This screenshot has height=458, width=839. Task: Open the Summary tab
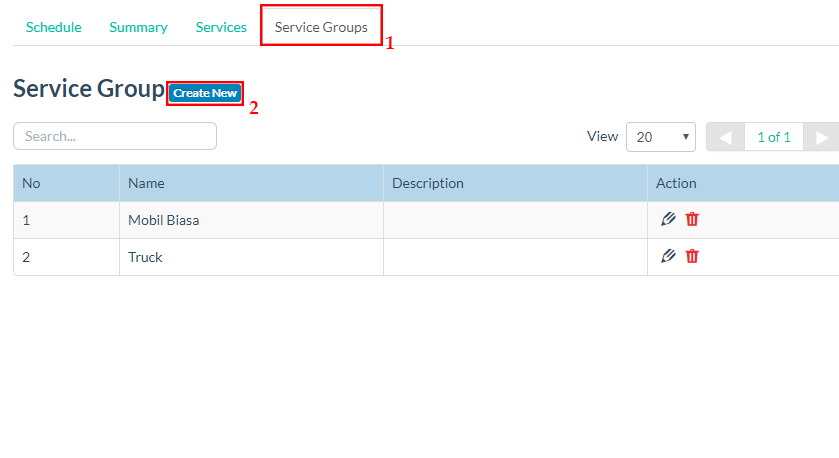[138, 27]
